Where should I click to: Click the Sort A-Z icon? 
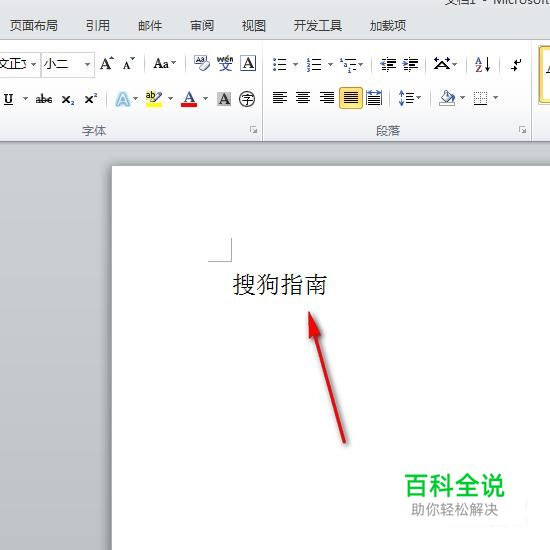point(482,65)
